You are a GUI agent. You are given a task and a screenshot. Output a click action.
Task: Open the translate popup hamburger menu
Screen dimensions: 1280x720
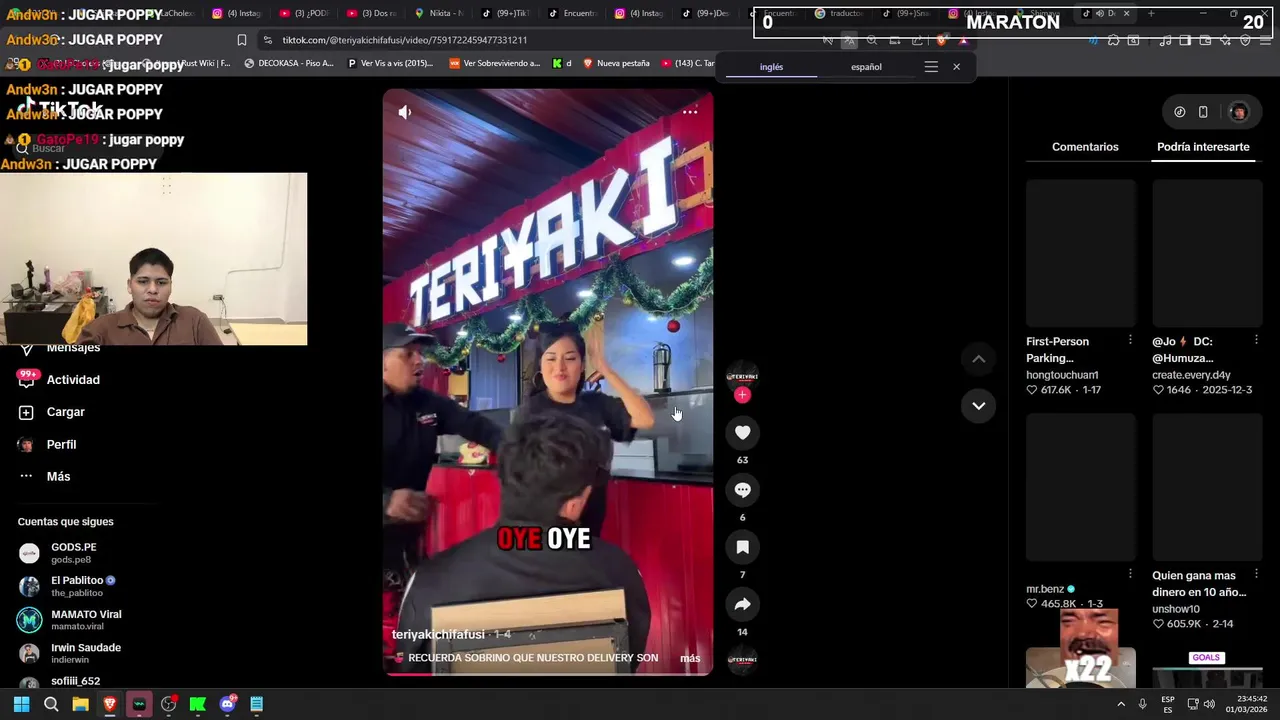(931, 67)
